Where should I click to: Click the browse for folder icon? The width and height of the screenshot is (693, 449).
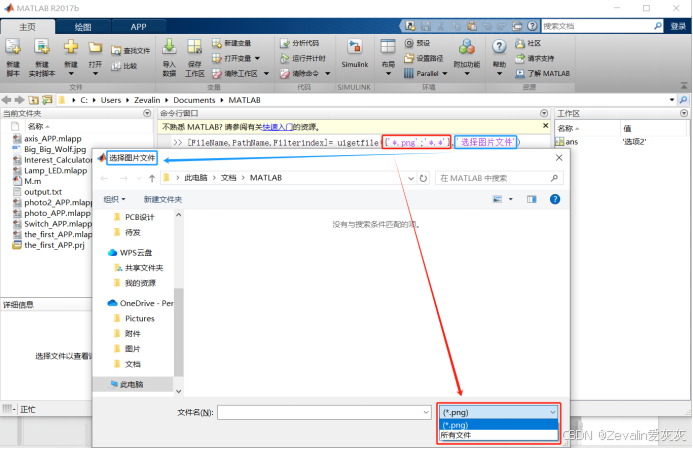tap(47, 100)
